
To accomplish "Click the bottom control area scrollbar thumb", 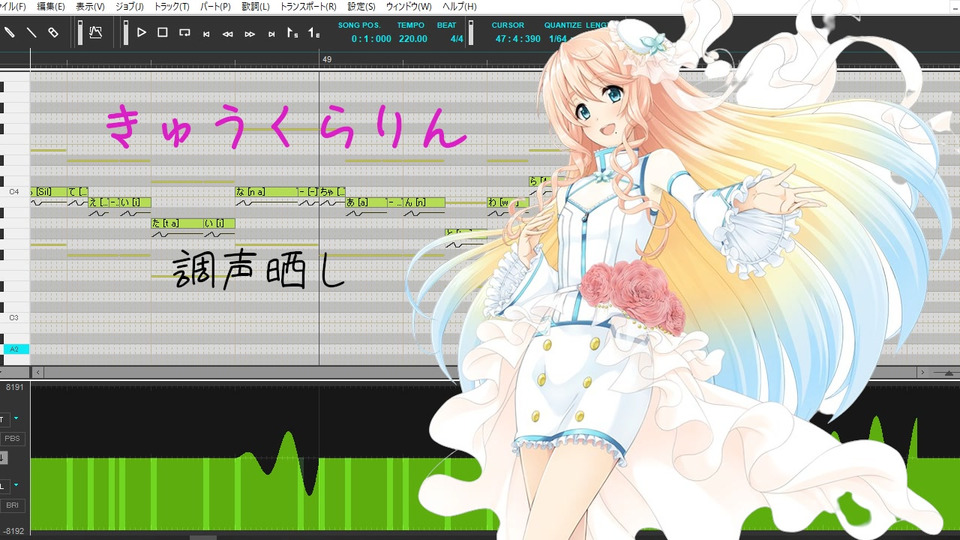I will point(203,537).
